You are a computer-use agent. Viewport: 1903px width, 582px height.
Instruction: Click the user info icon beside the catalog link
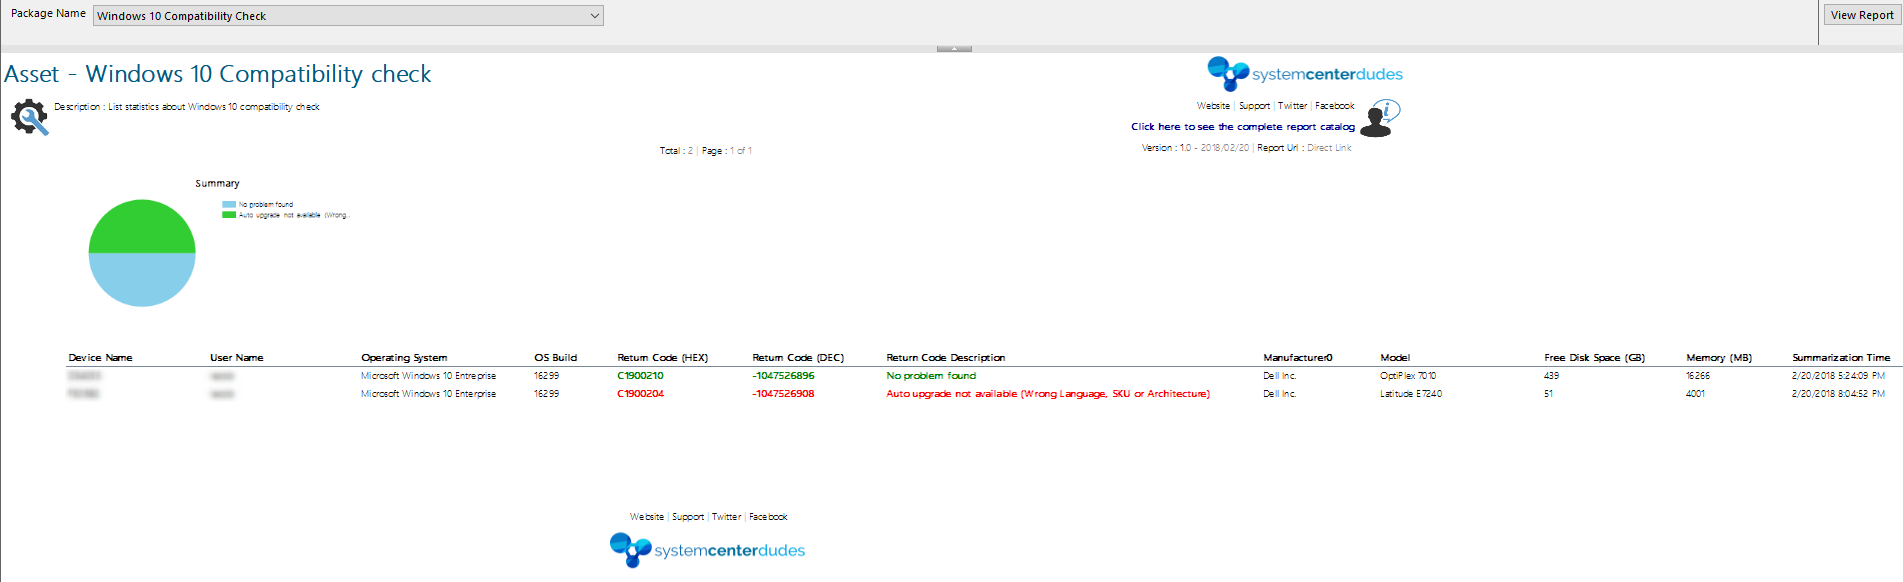1380,118
